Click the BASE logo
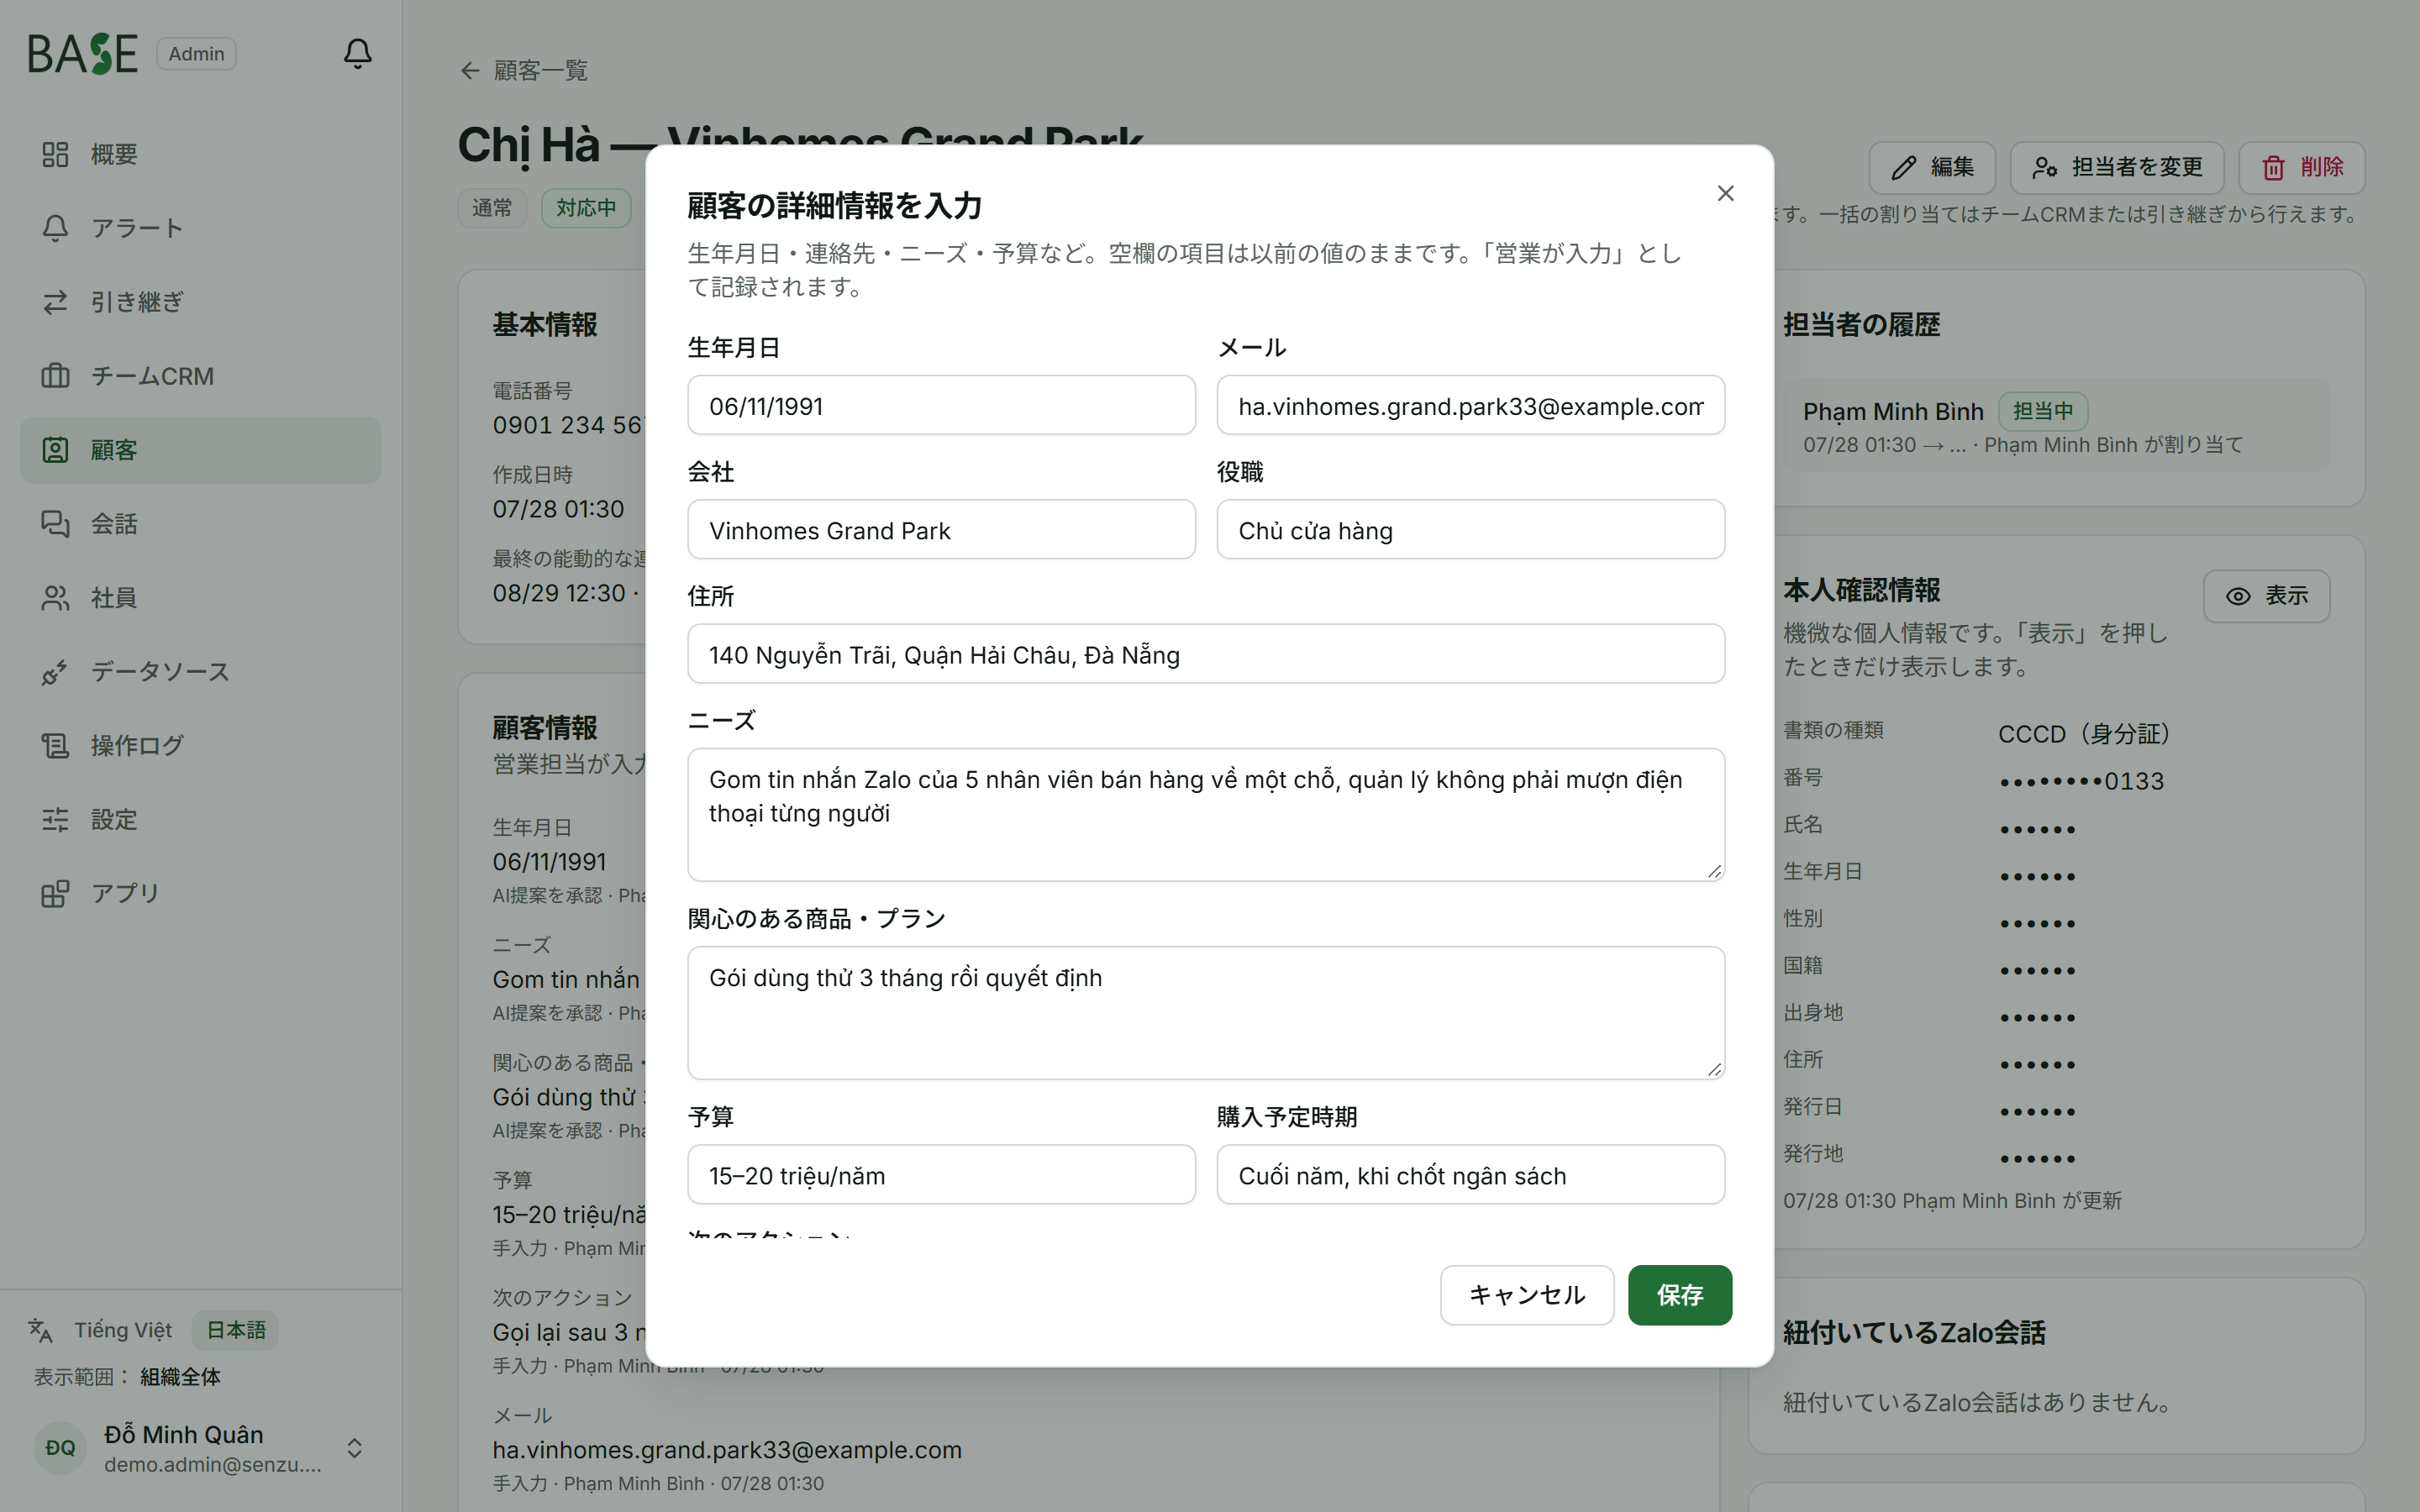This screenshot has width=2420, height=1512. [x=82, y=54]
